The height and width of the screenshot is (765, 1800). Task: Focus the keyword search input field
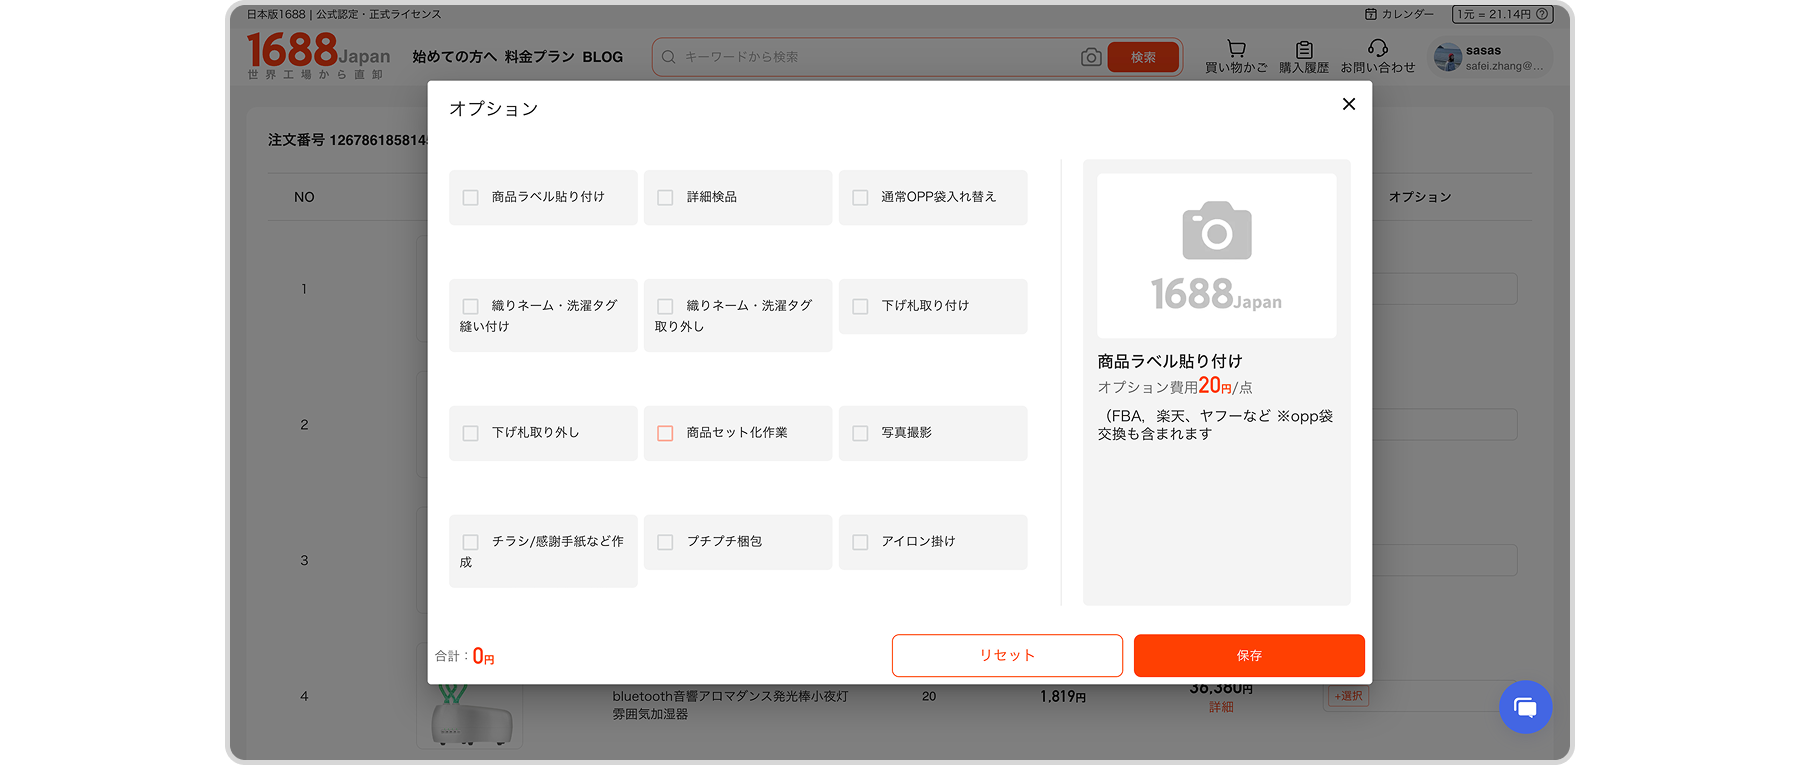click(x=870, y=57)
